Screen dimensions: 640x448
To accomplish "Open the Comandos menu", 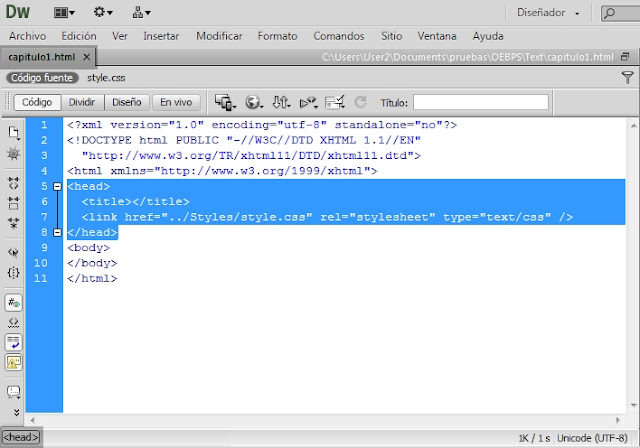I will pos(339,36).
